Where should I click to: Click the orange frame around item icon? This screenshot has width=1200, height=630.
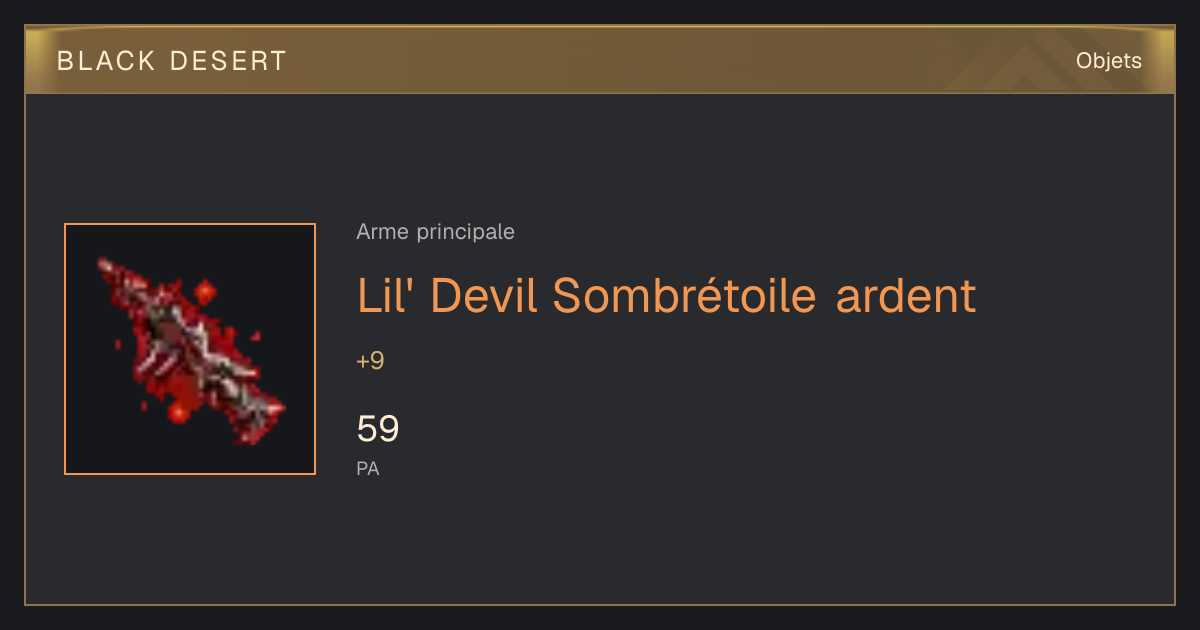tap(190, 349)
